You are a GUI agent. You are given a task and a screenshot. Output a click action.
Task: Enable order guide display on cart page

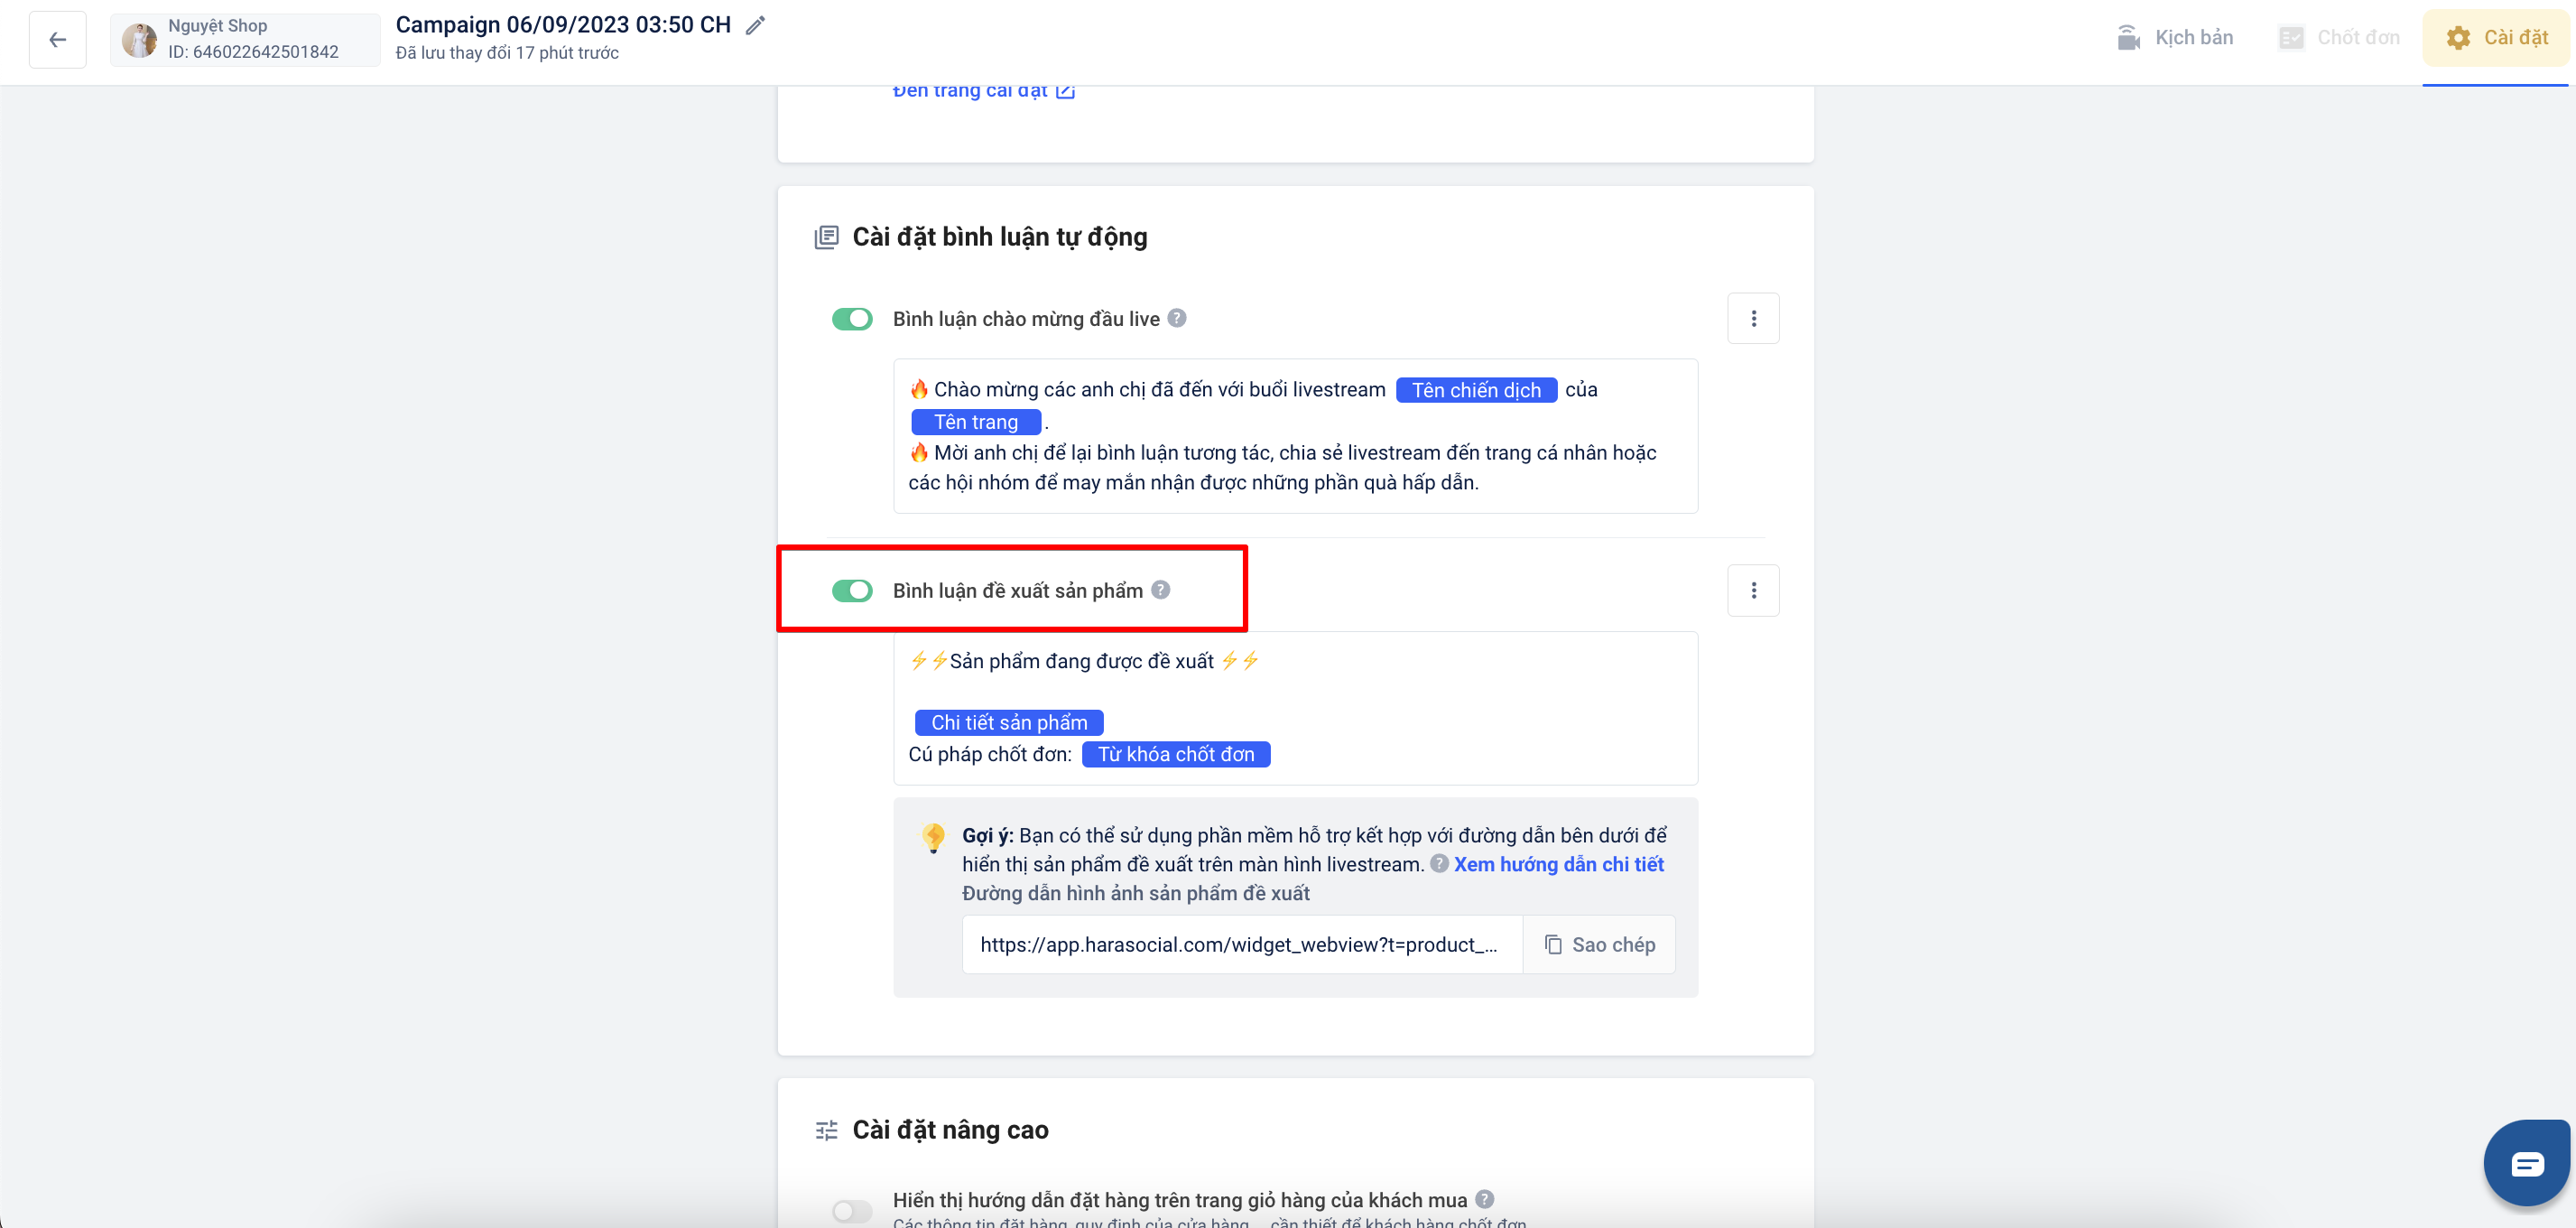[852, 1211]
